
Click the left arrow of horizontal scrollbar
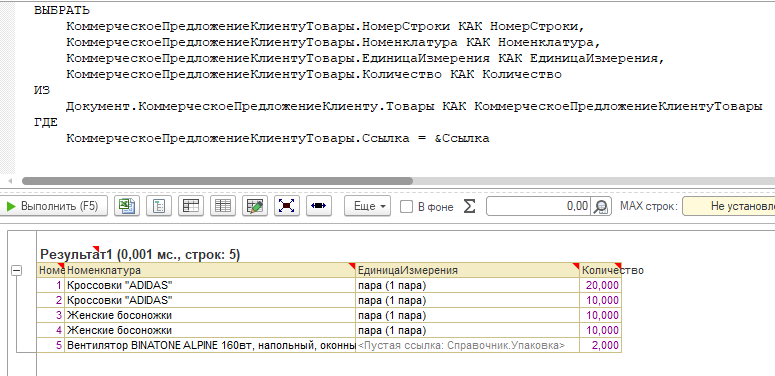pyautogui.click(x=9, y=181)
